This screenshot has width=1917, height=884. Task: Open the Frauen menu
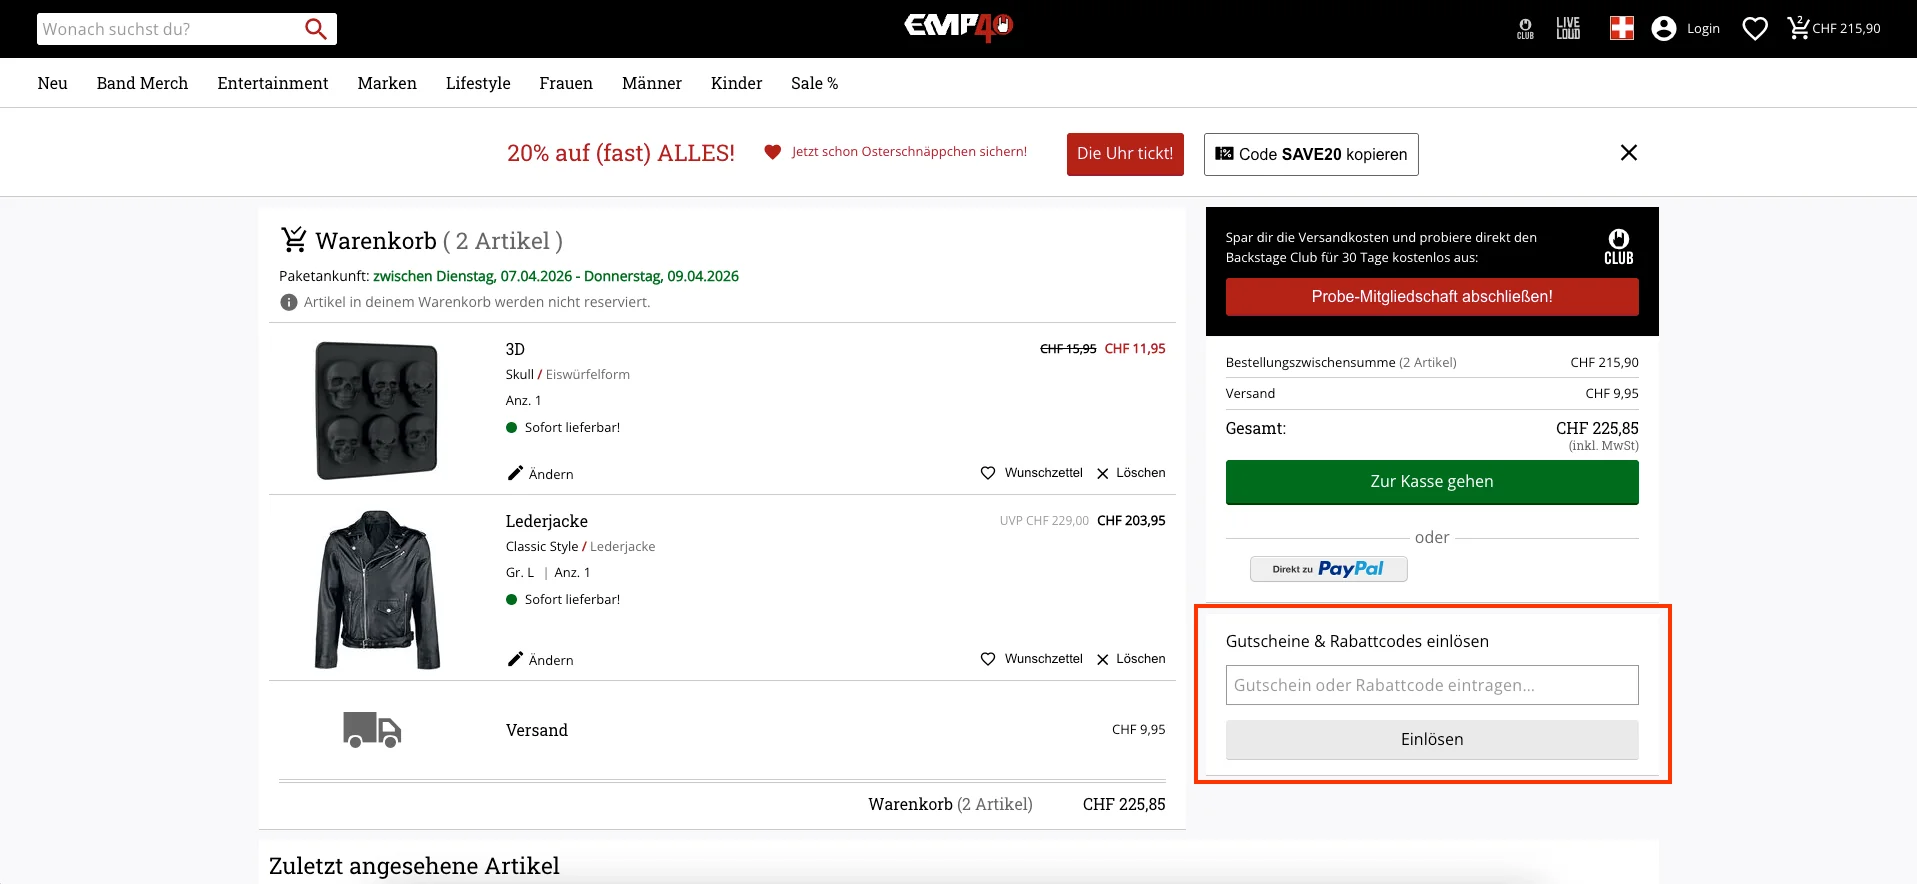(566, 83)
